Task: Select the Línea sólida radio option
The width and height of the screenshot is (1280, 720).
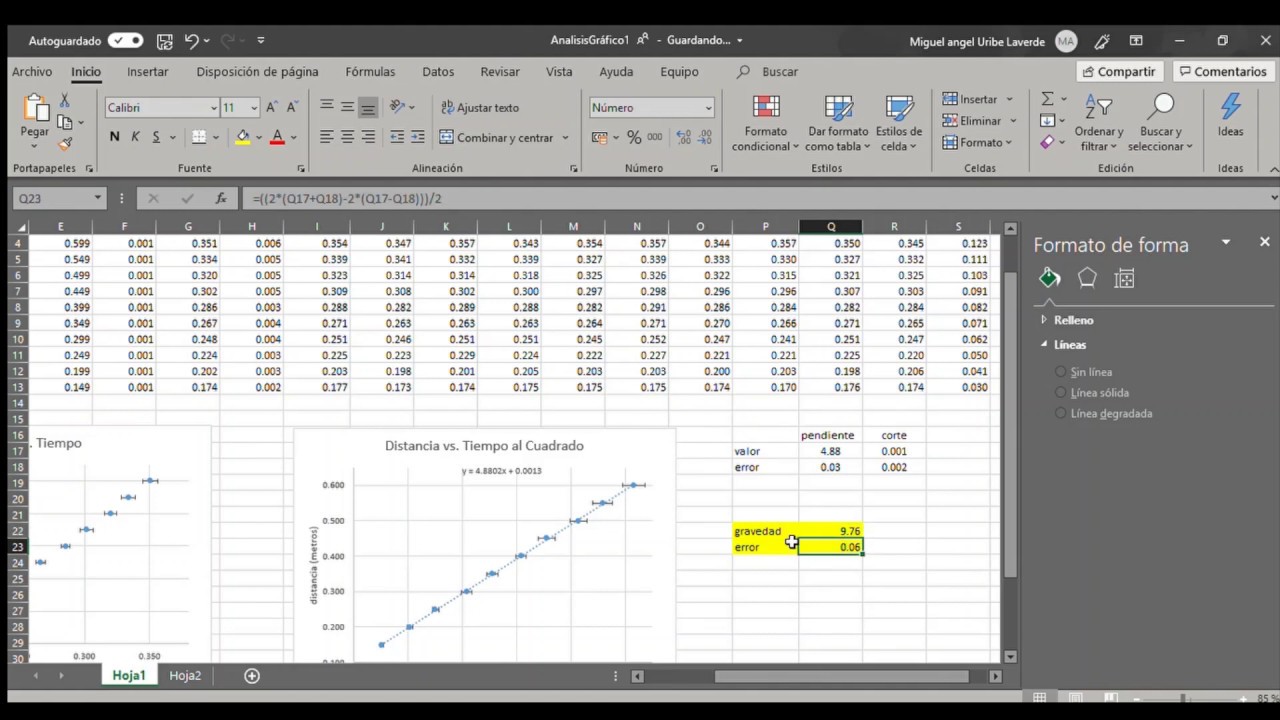Action: point(1061,393)
